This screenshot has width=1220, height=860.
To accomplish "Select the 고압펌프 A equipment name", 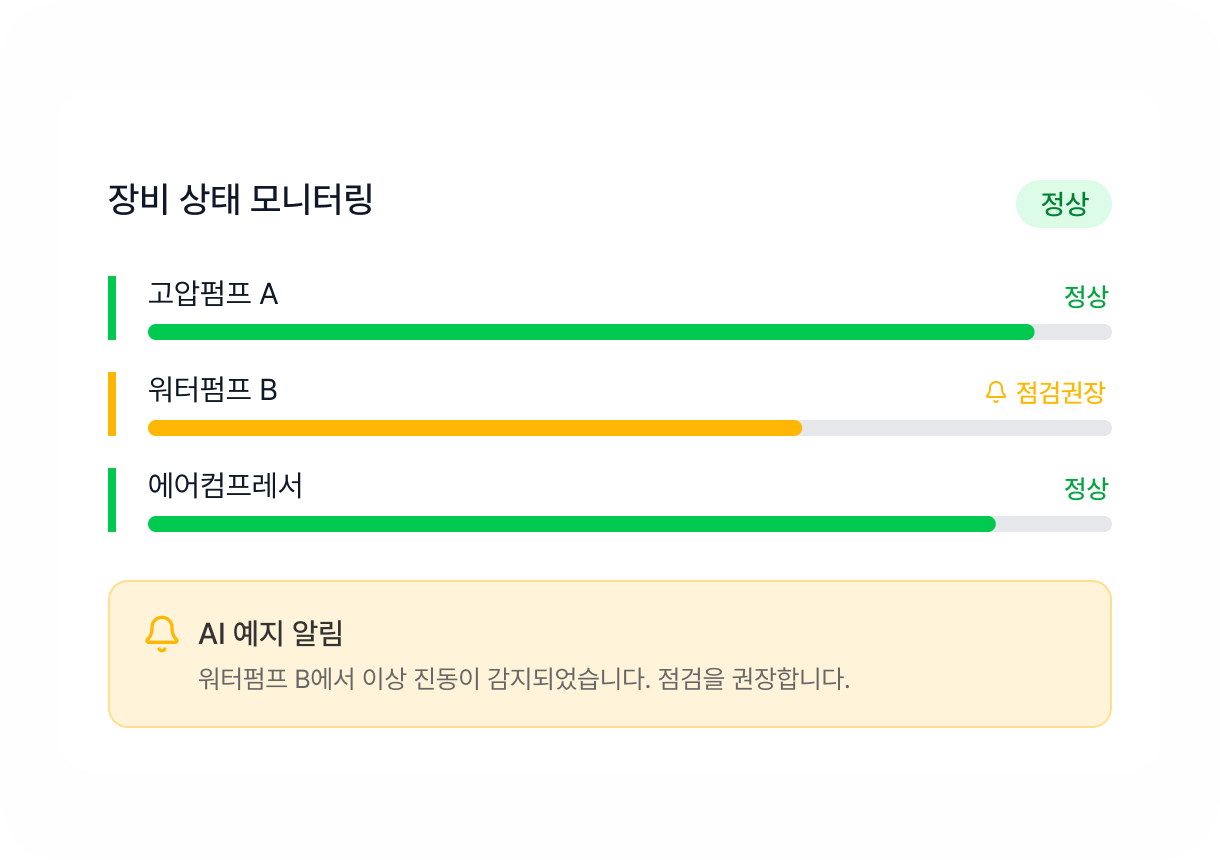I will [x=213, y=294].
